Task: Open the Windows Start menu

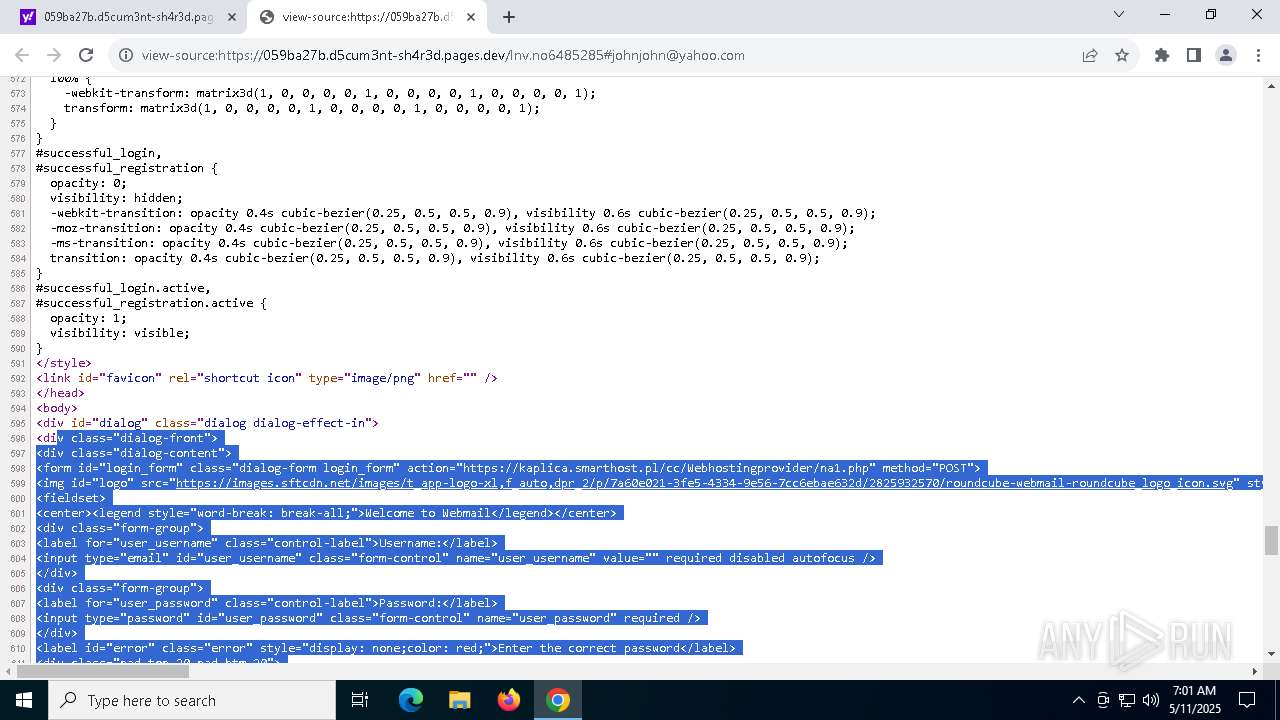Action: click(24, 700)
